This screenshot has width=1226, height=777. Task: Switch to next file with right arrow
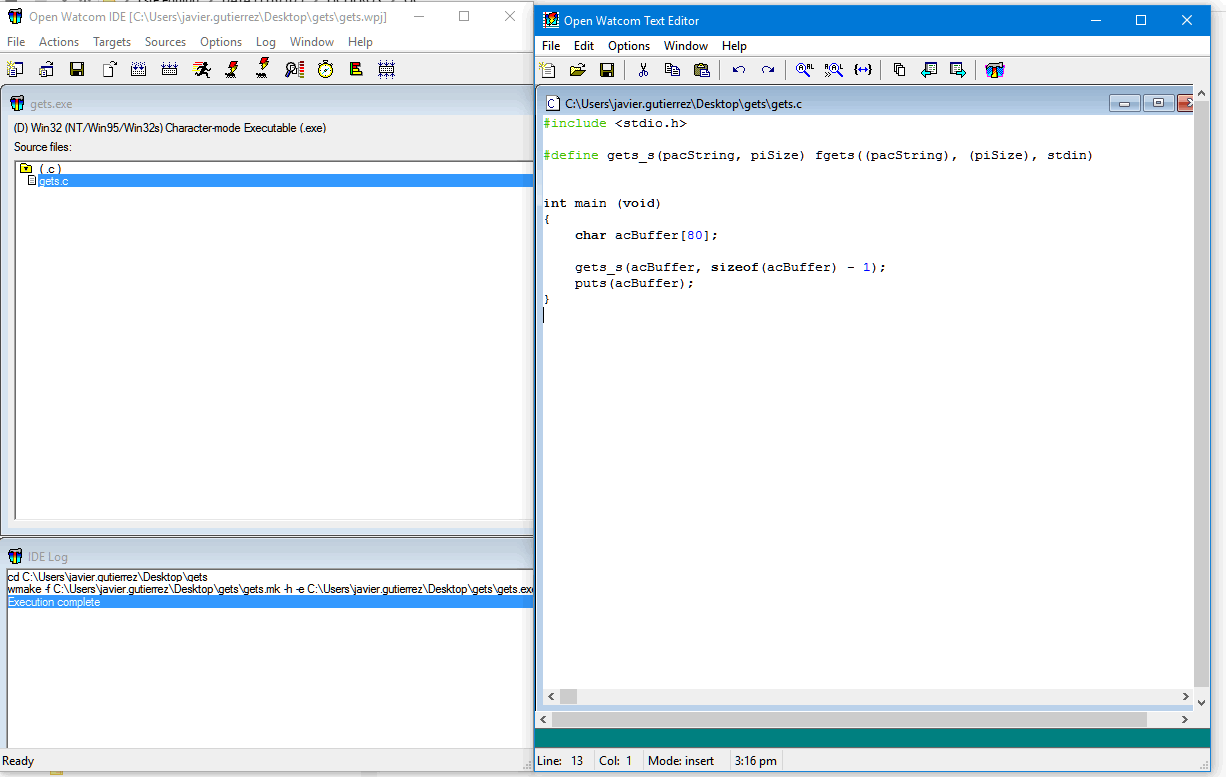point(958,70)
